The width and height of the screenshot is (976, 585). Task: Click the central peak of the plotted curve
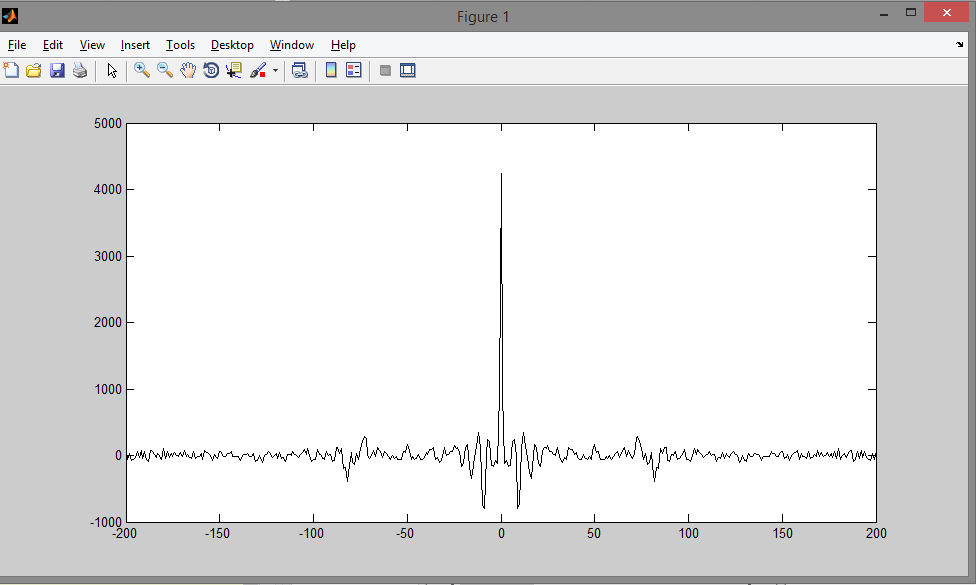click(501, 175)
